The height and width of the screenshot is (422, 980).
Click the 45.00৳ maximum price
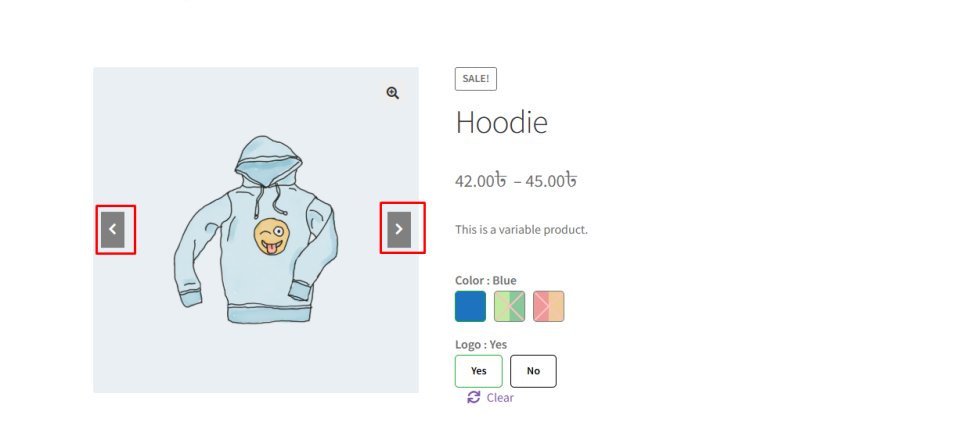[x=551, y=181]
